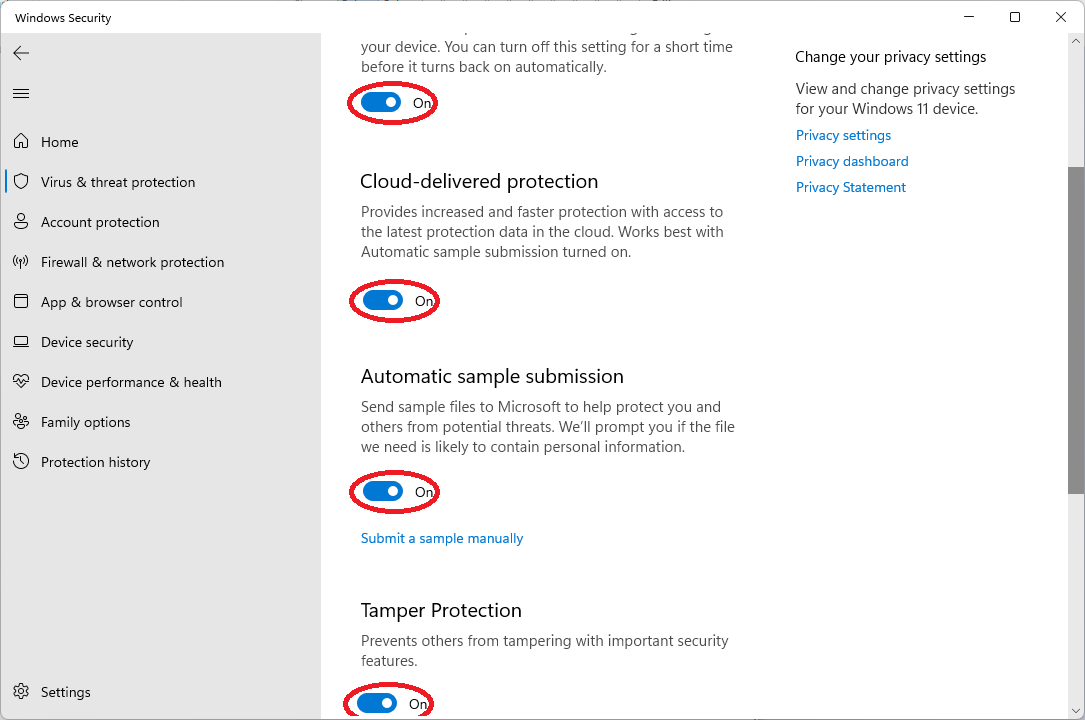Open the hamburger navigation menu
1085x720 pixels.
[x=21, y=93]
